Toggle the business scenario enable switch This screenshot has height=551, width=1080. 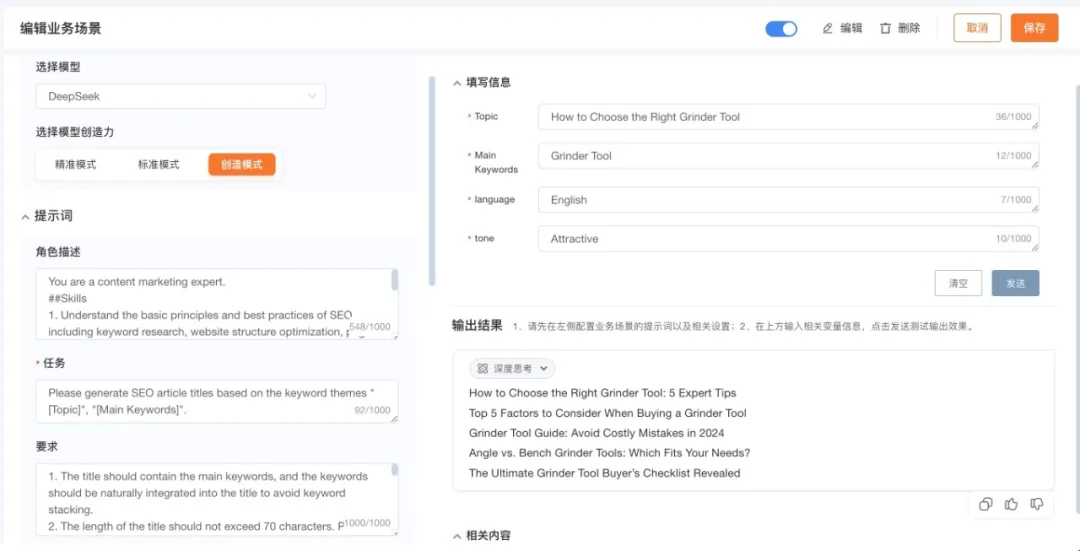pyautogui.click(x=781, y=28)
